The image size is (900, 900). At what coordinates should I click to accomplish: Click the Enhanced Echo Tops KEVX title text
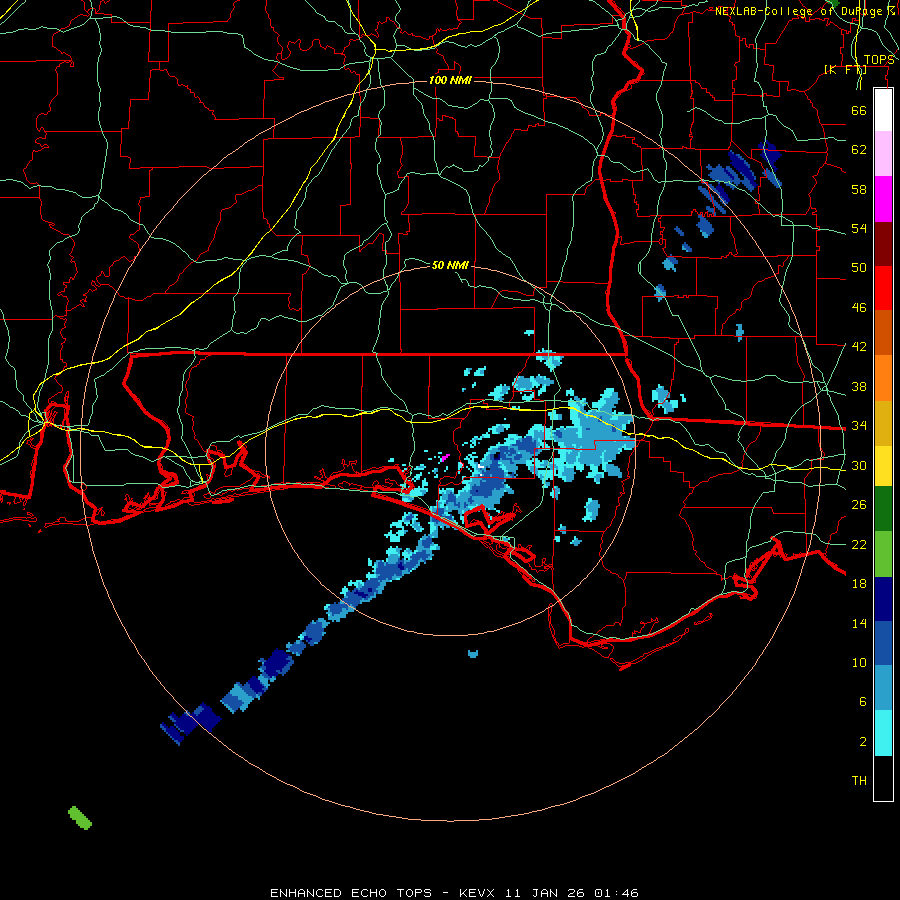point(454,893)
